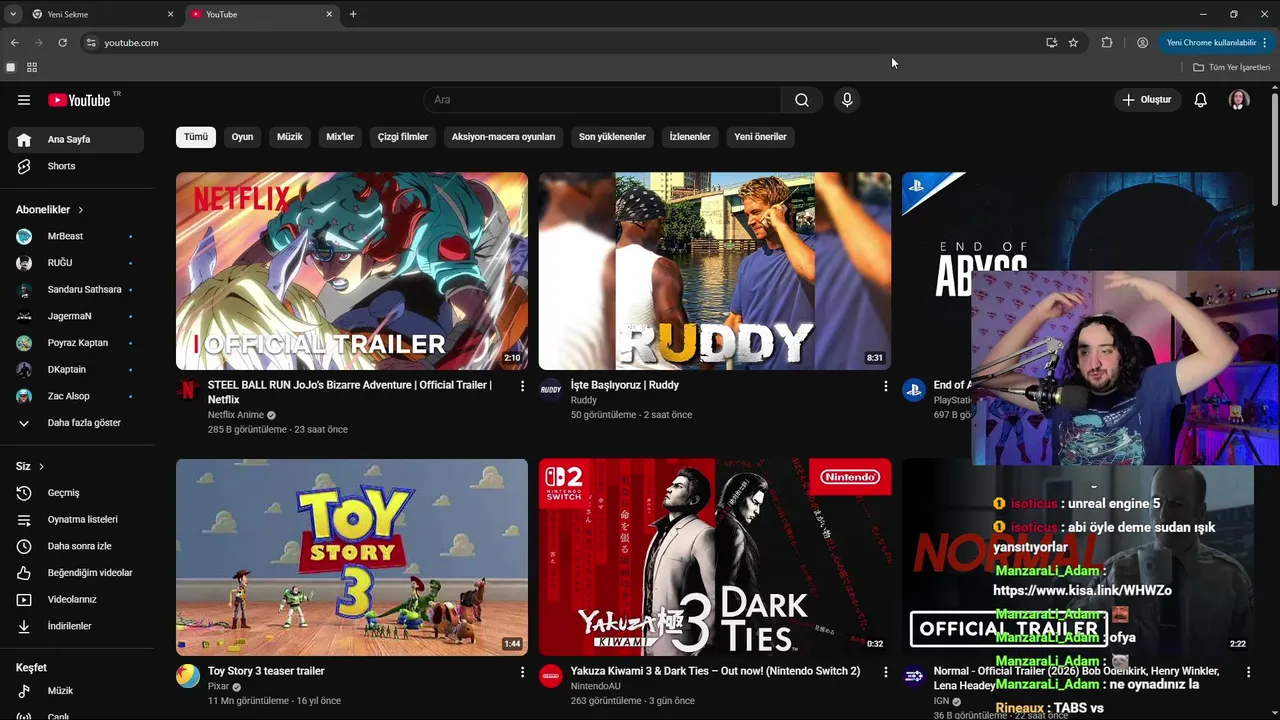Viewport: 1280px width, 720px height.
Task: Open Daha sonra izle clock icon
Action: [24, 546]
